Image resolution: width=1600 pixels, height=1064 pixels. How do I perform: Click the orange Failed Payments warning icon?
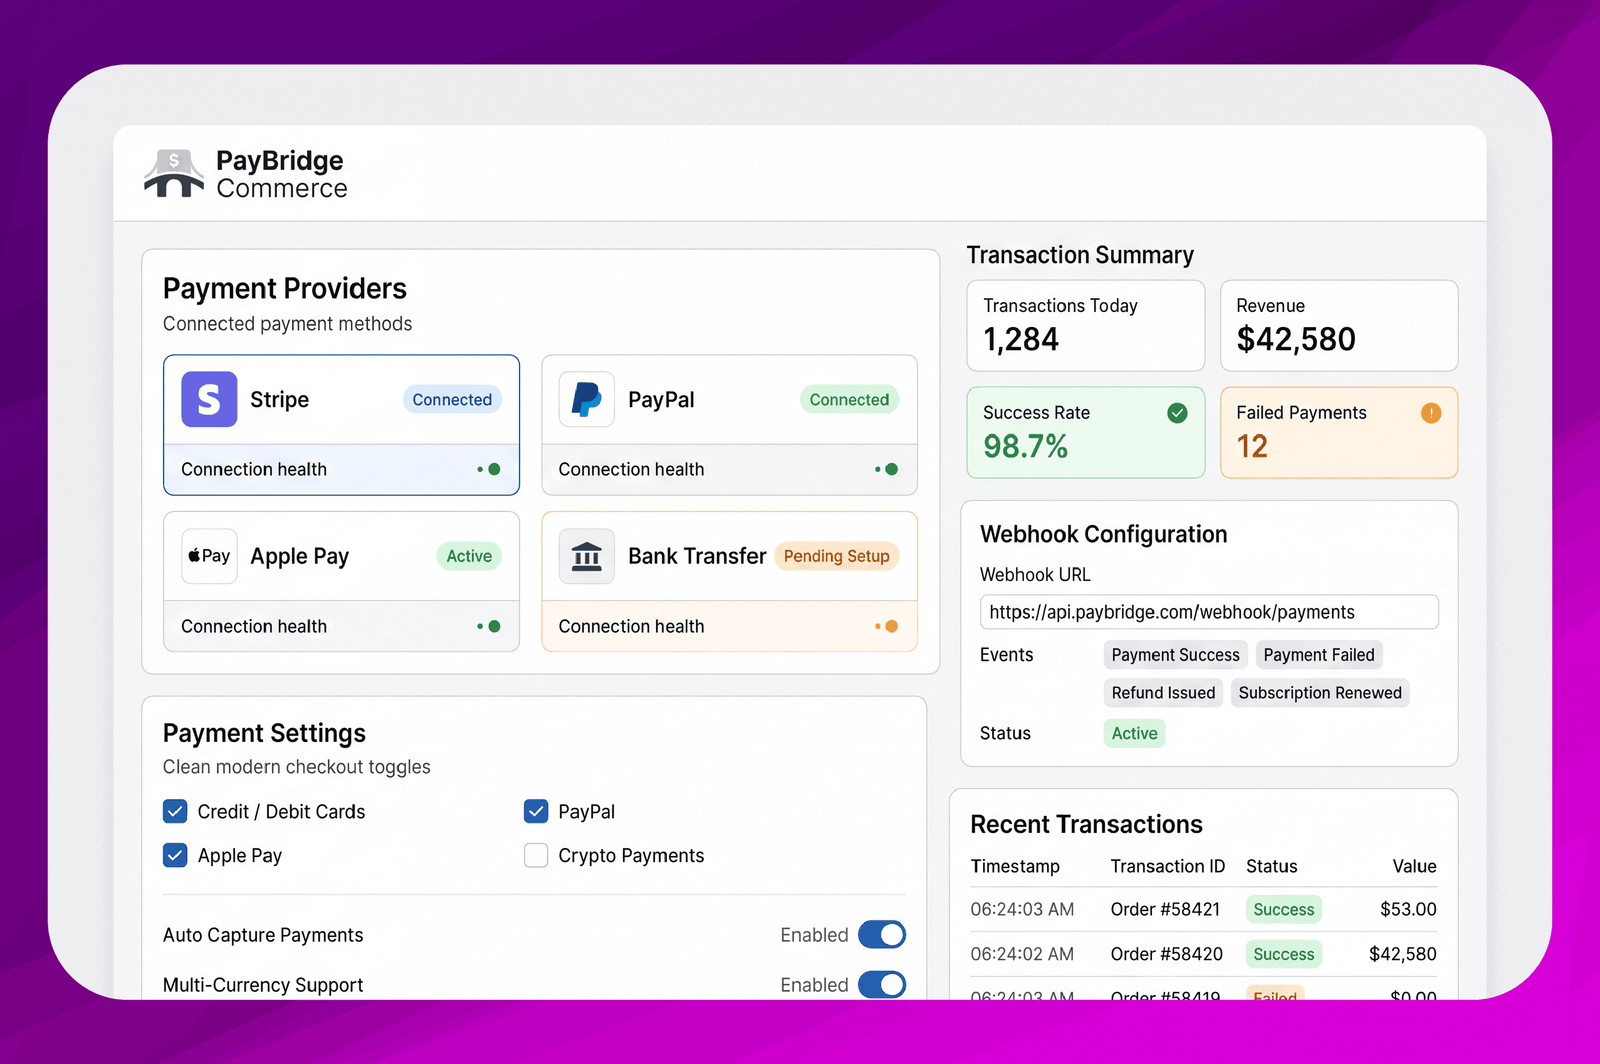(1431, 413)
